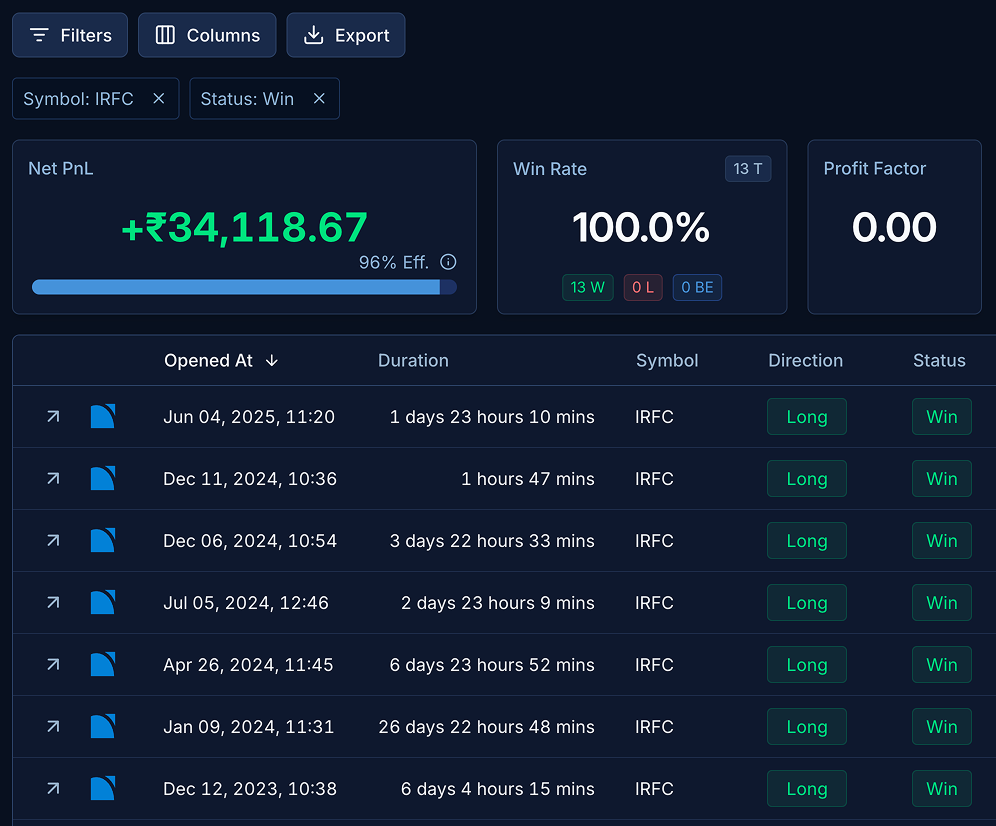Open trade arrow icon for Dec 06, 2024

tap(53, 541)
